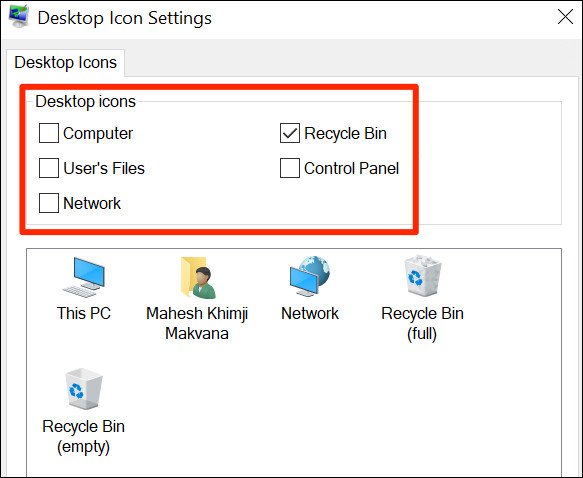
Task: Switch to the Desktop Icons tab
Action: click(x=65, y=62)
